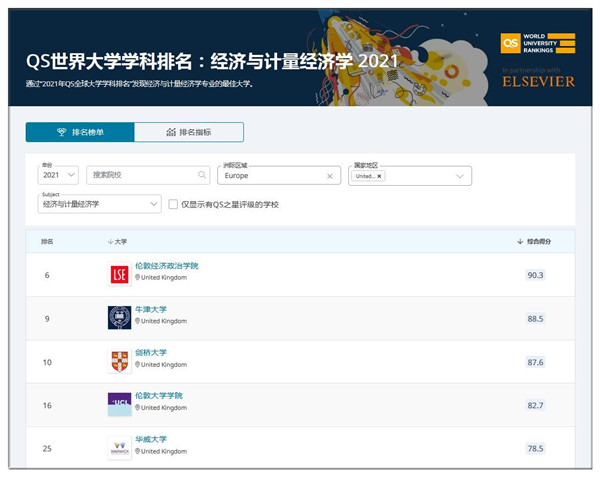Click rank 10 in the table
This screenshot has height=477, width=600.
(x=47, y=362)
